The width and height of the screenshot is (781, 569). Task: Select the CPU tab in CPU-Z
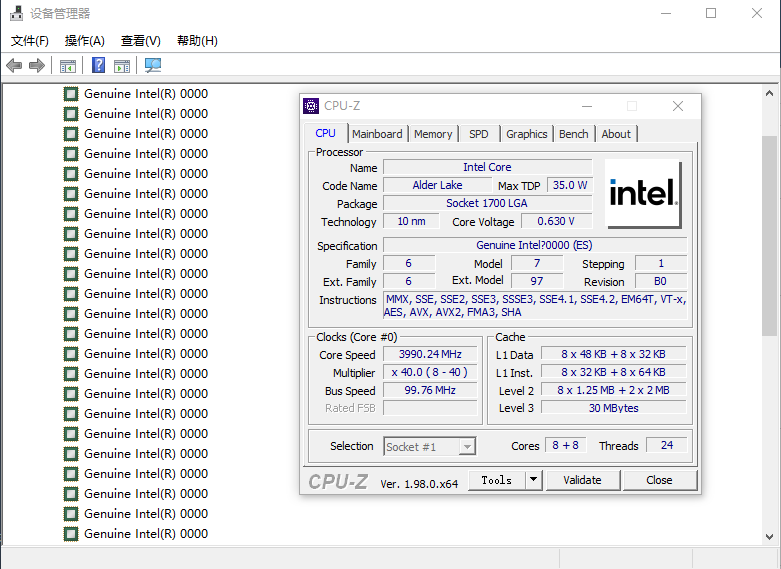pos(325,133)
